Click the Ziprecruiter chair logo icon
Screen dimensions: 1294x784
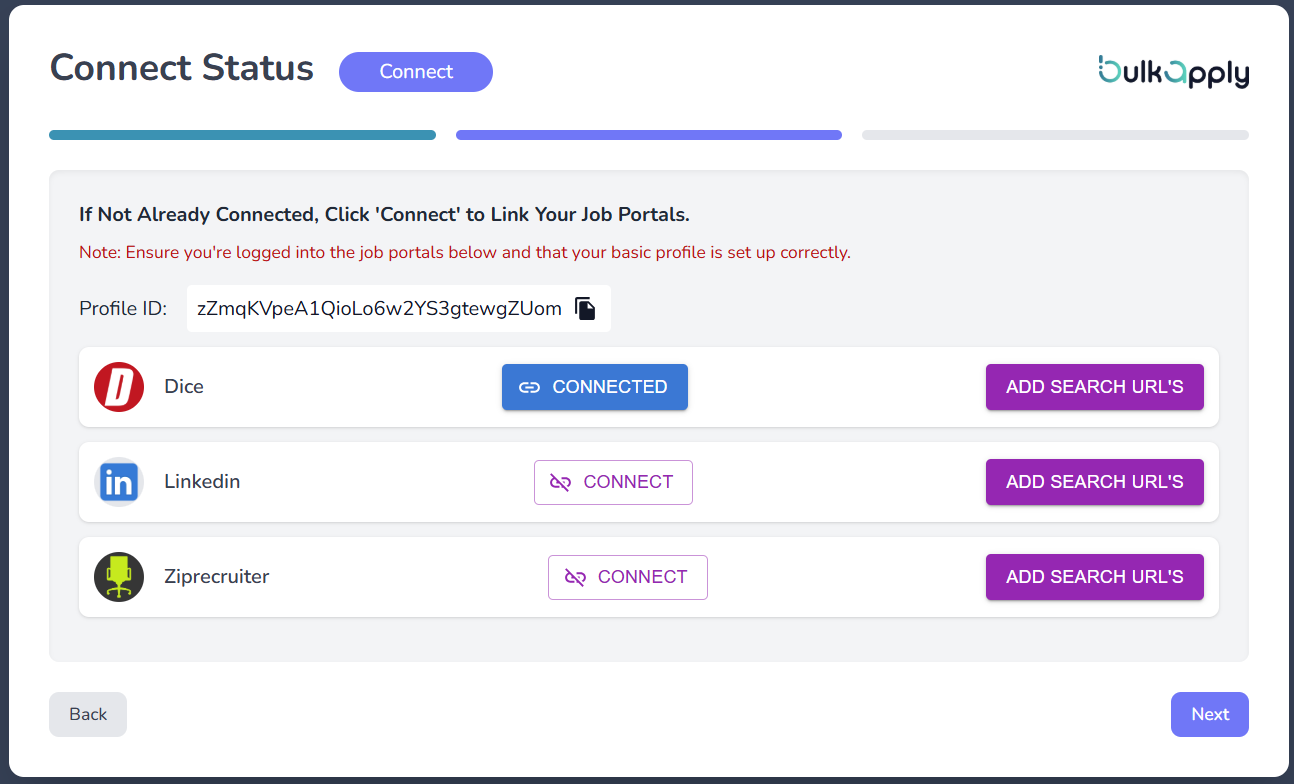coord(119,577)
